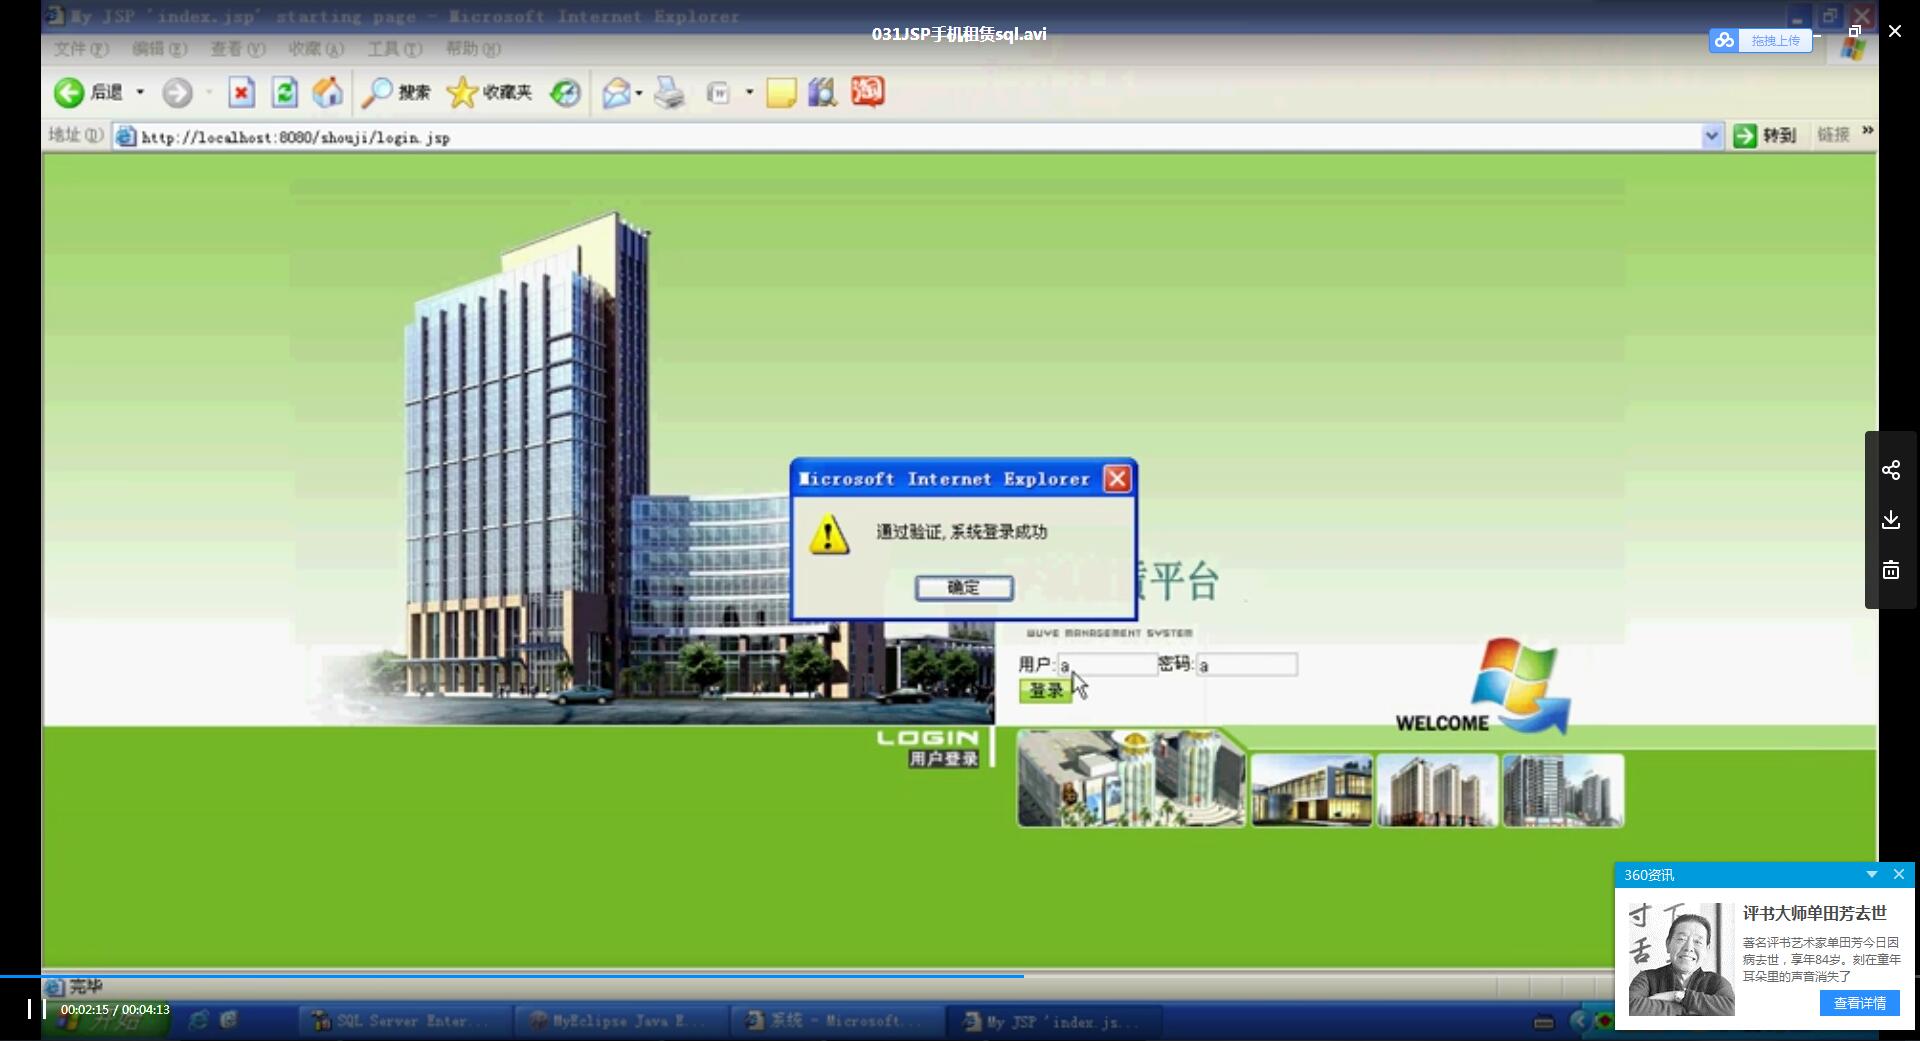1920x1041 pixels.
Task: Click the first building thumbnail
Action: click(x=1131, y=779)
